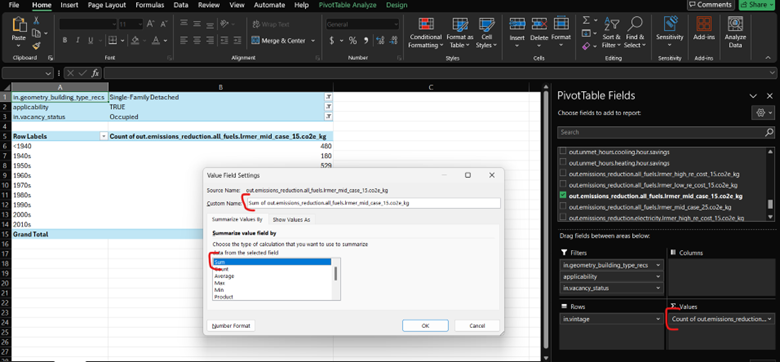Check the electricity lrmer_high_re_cost_15 field
The image size is (780, 362).
[563, 217]
